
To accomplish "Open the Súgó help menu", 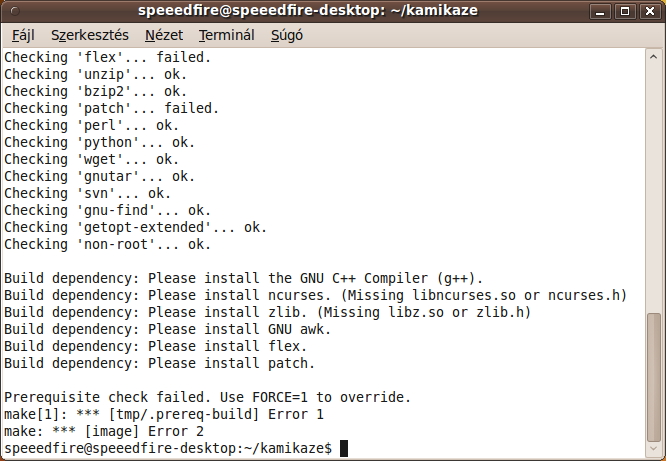I will point(287,35).
